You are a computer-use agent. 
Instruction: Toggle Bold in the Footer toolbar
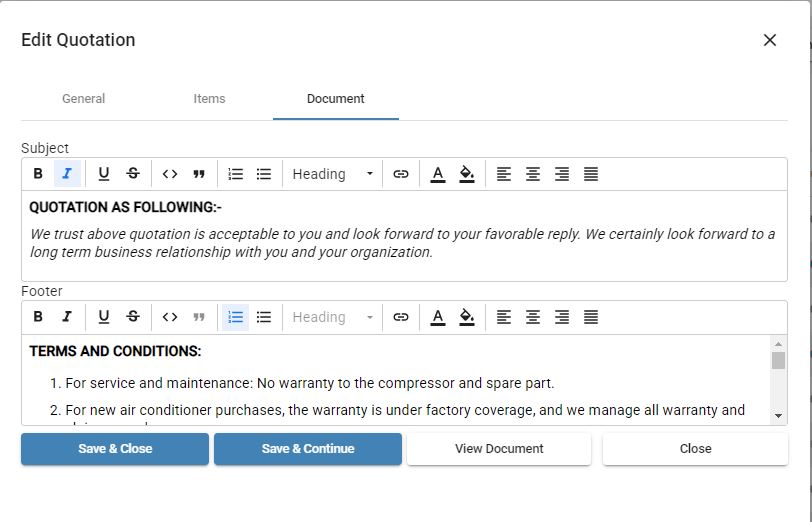point(38,317)
